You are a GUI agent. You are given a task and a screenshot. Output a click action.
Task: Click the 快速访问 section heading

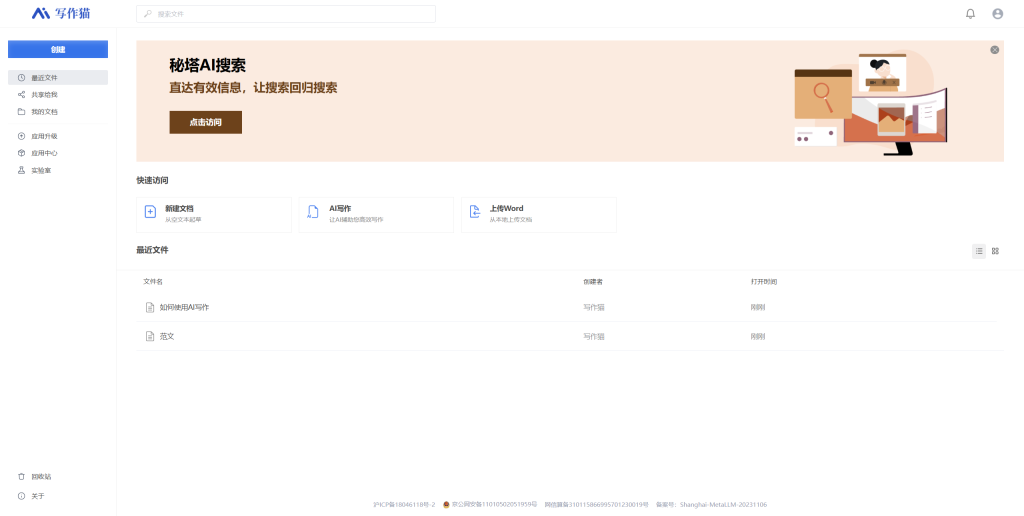pyautogui.click(x=152, y=180)
